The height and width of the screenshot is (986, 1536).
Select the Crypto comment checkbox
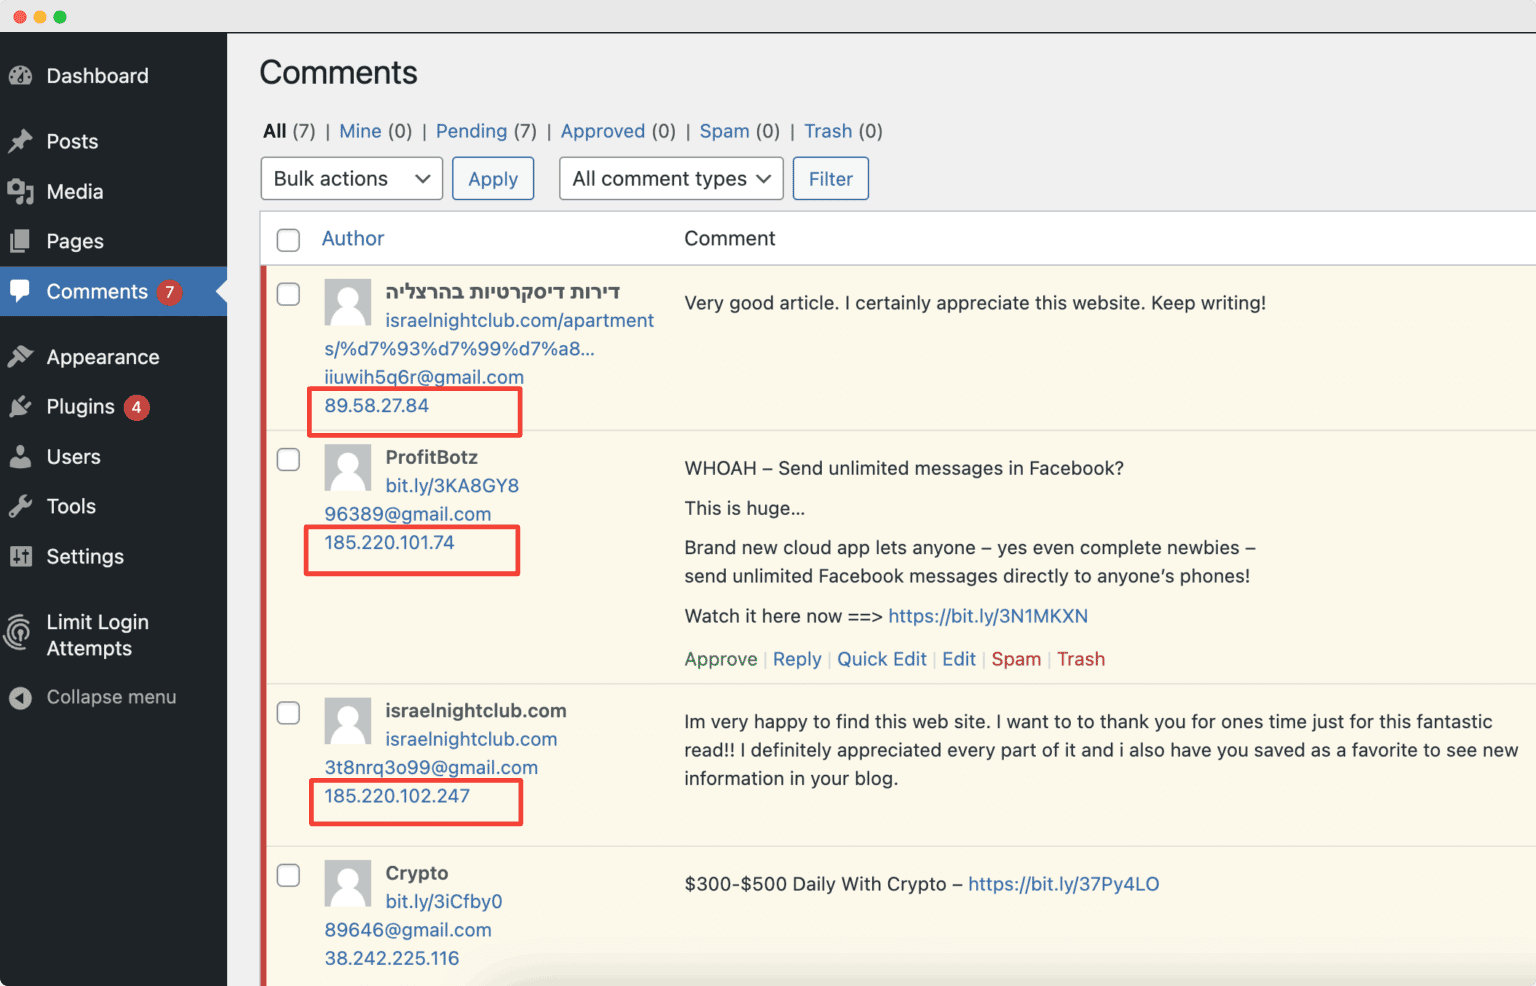[x=288, y=875]
